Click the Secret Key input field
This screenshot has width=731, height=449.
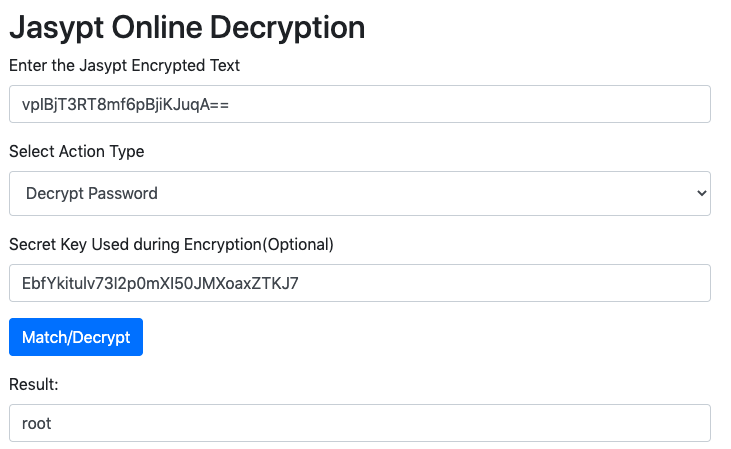(x=359, y=283)
